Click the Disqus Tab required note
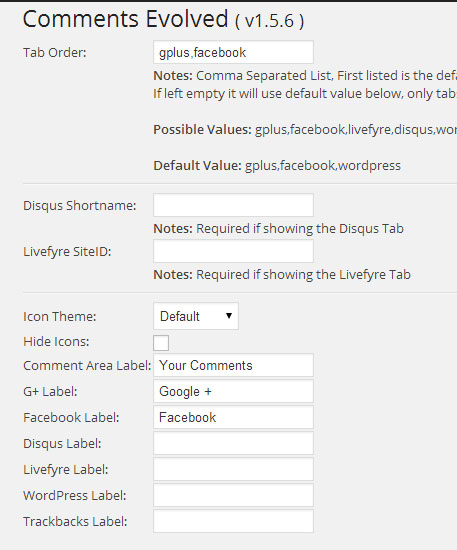This screenshot has height=550, width=457. point(278,229)
